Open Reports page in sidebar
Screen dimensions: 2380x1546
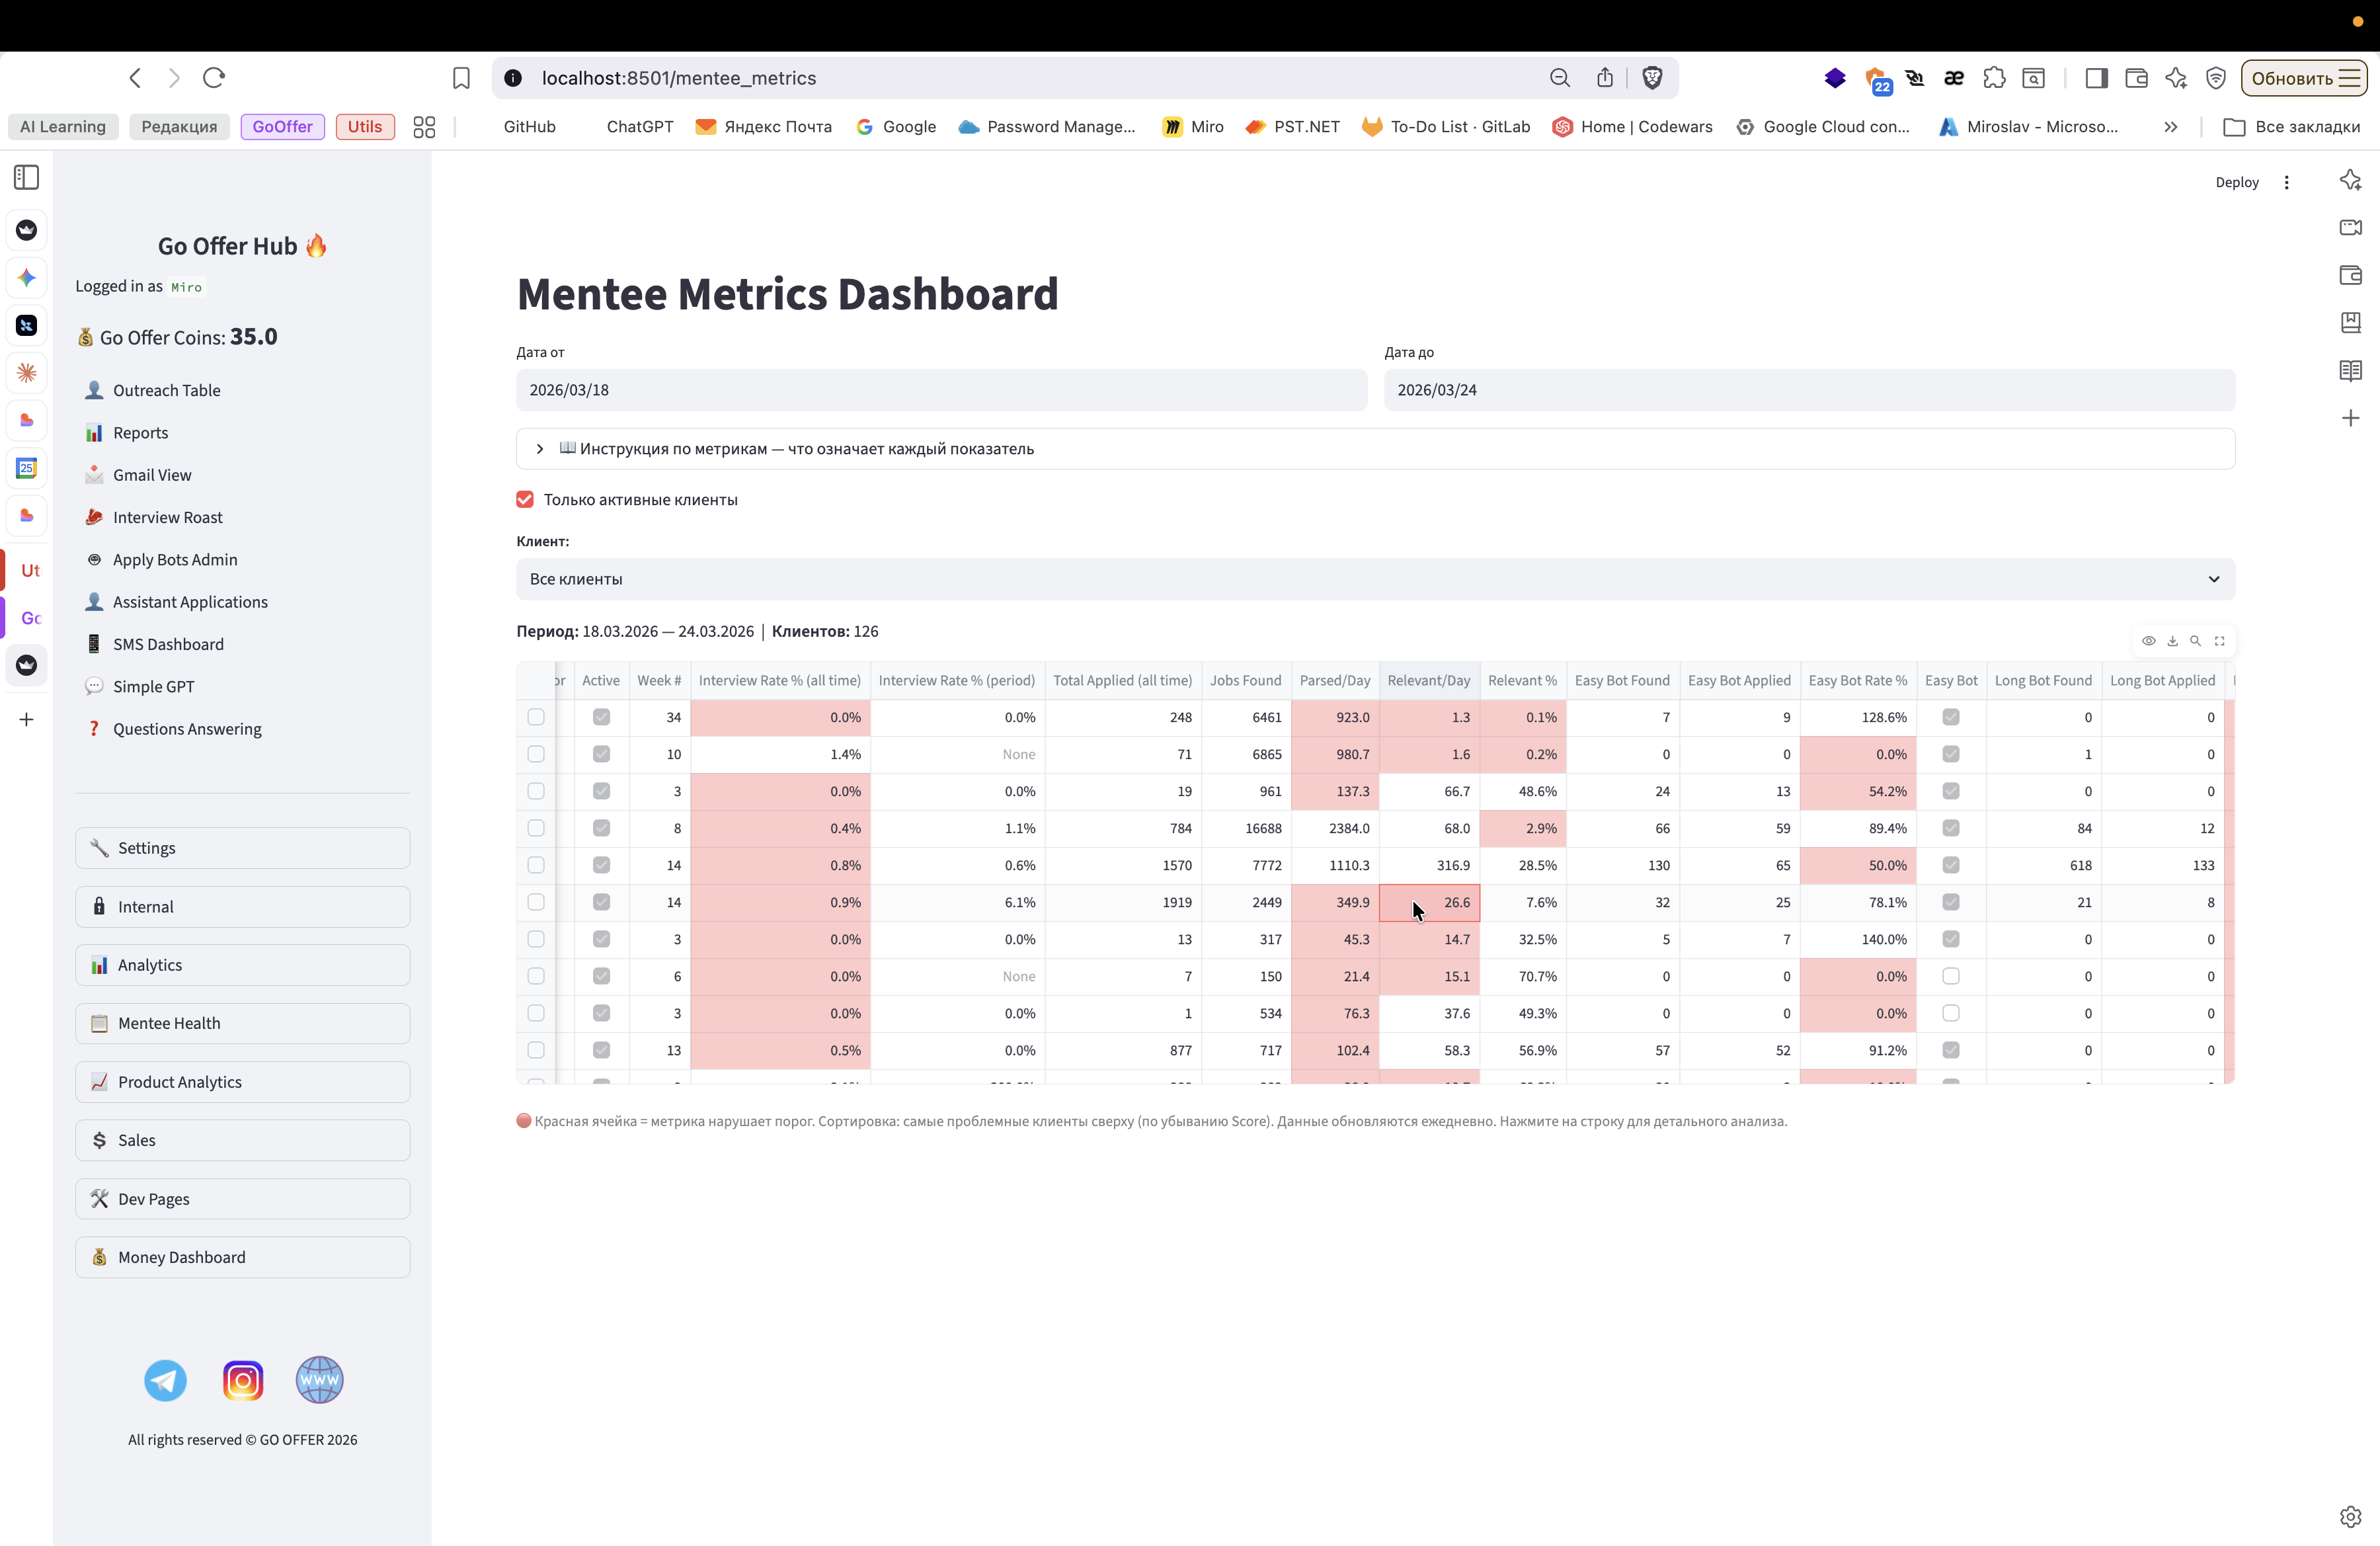tap(140, 433)
